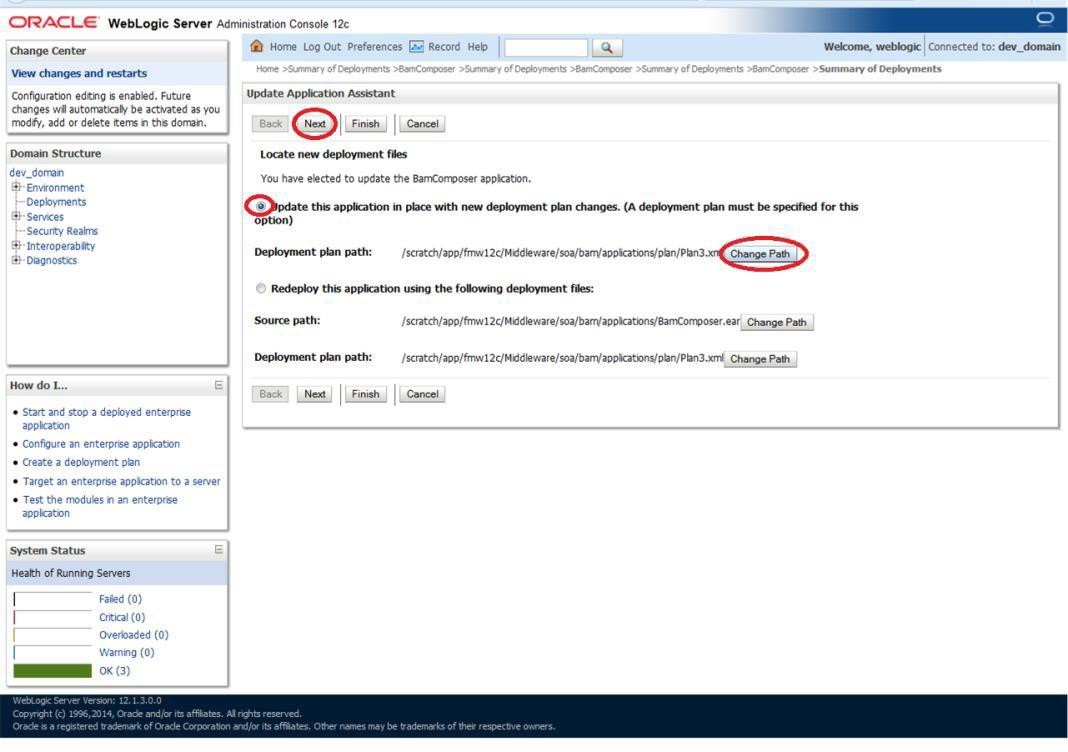Image resolution: width=1068 pixels, height=752 pixels.
Task: Click the OK (3) status link
Action: pos(114,671)
